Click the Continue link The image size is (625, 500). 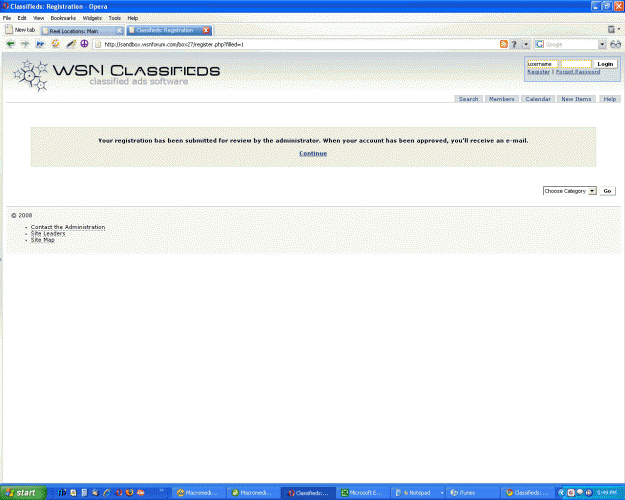point(312,153)
